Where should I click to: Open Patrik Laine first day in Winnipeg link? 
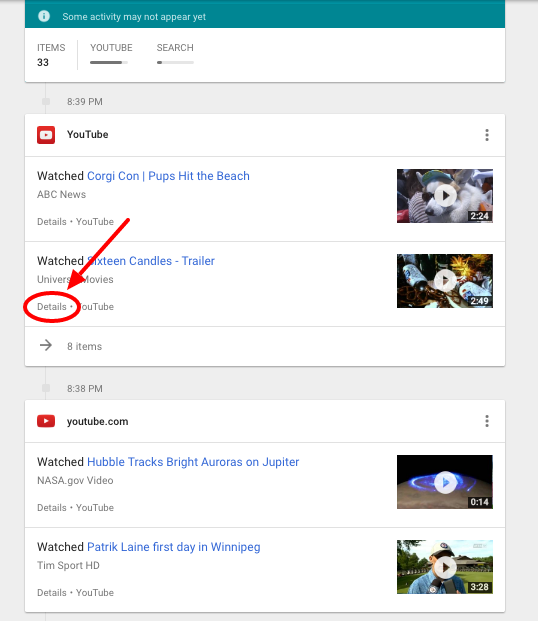[174, 547]
